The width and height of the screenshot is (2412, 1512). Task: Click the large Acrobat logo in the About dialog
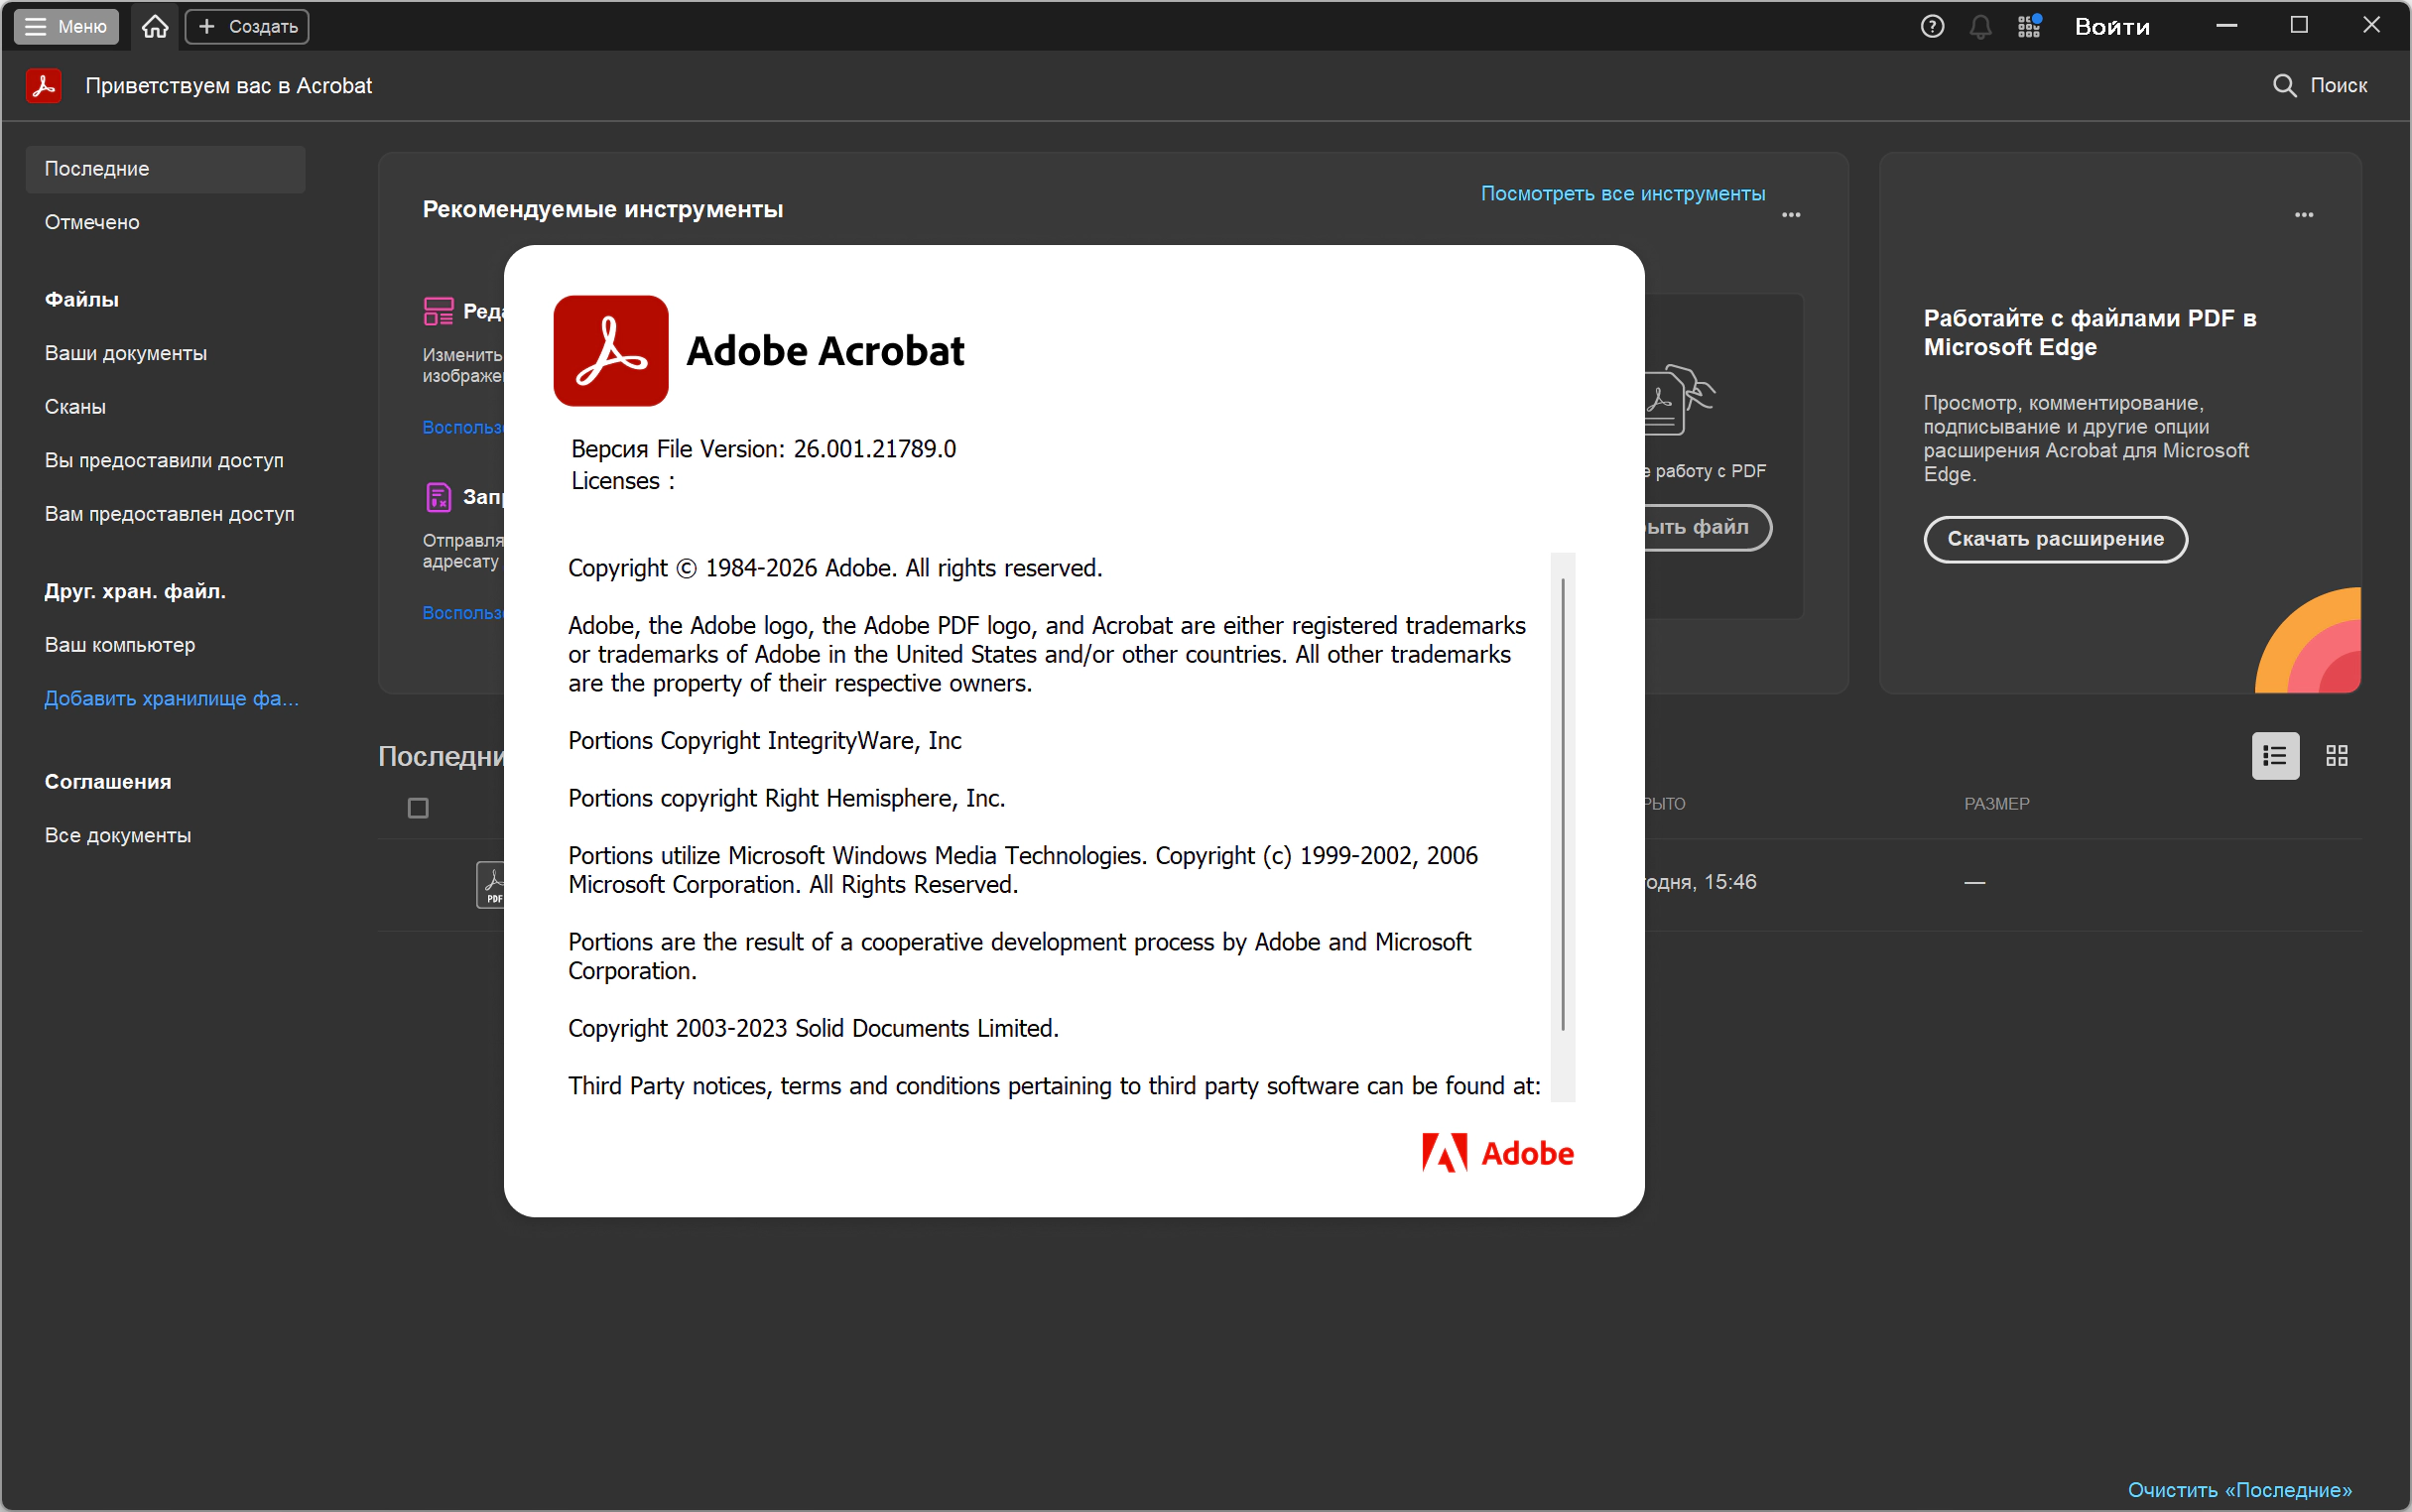pos(611,351)
